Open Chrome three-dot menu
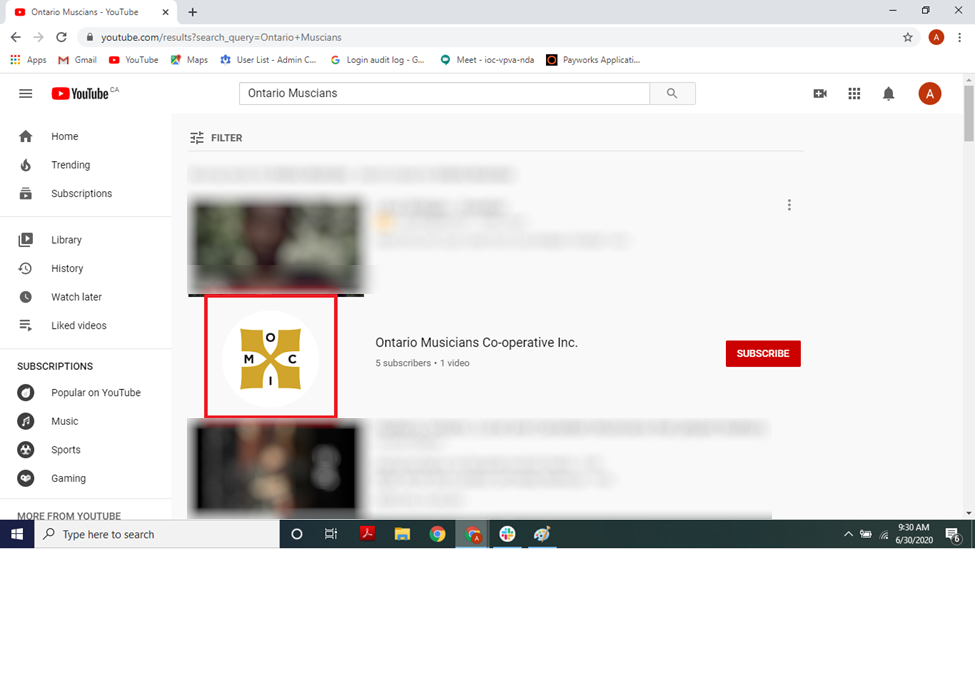Image resolution: width=975 pixels, height=681 pixels. click(x=959, y=37)
